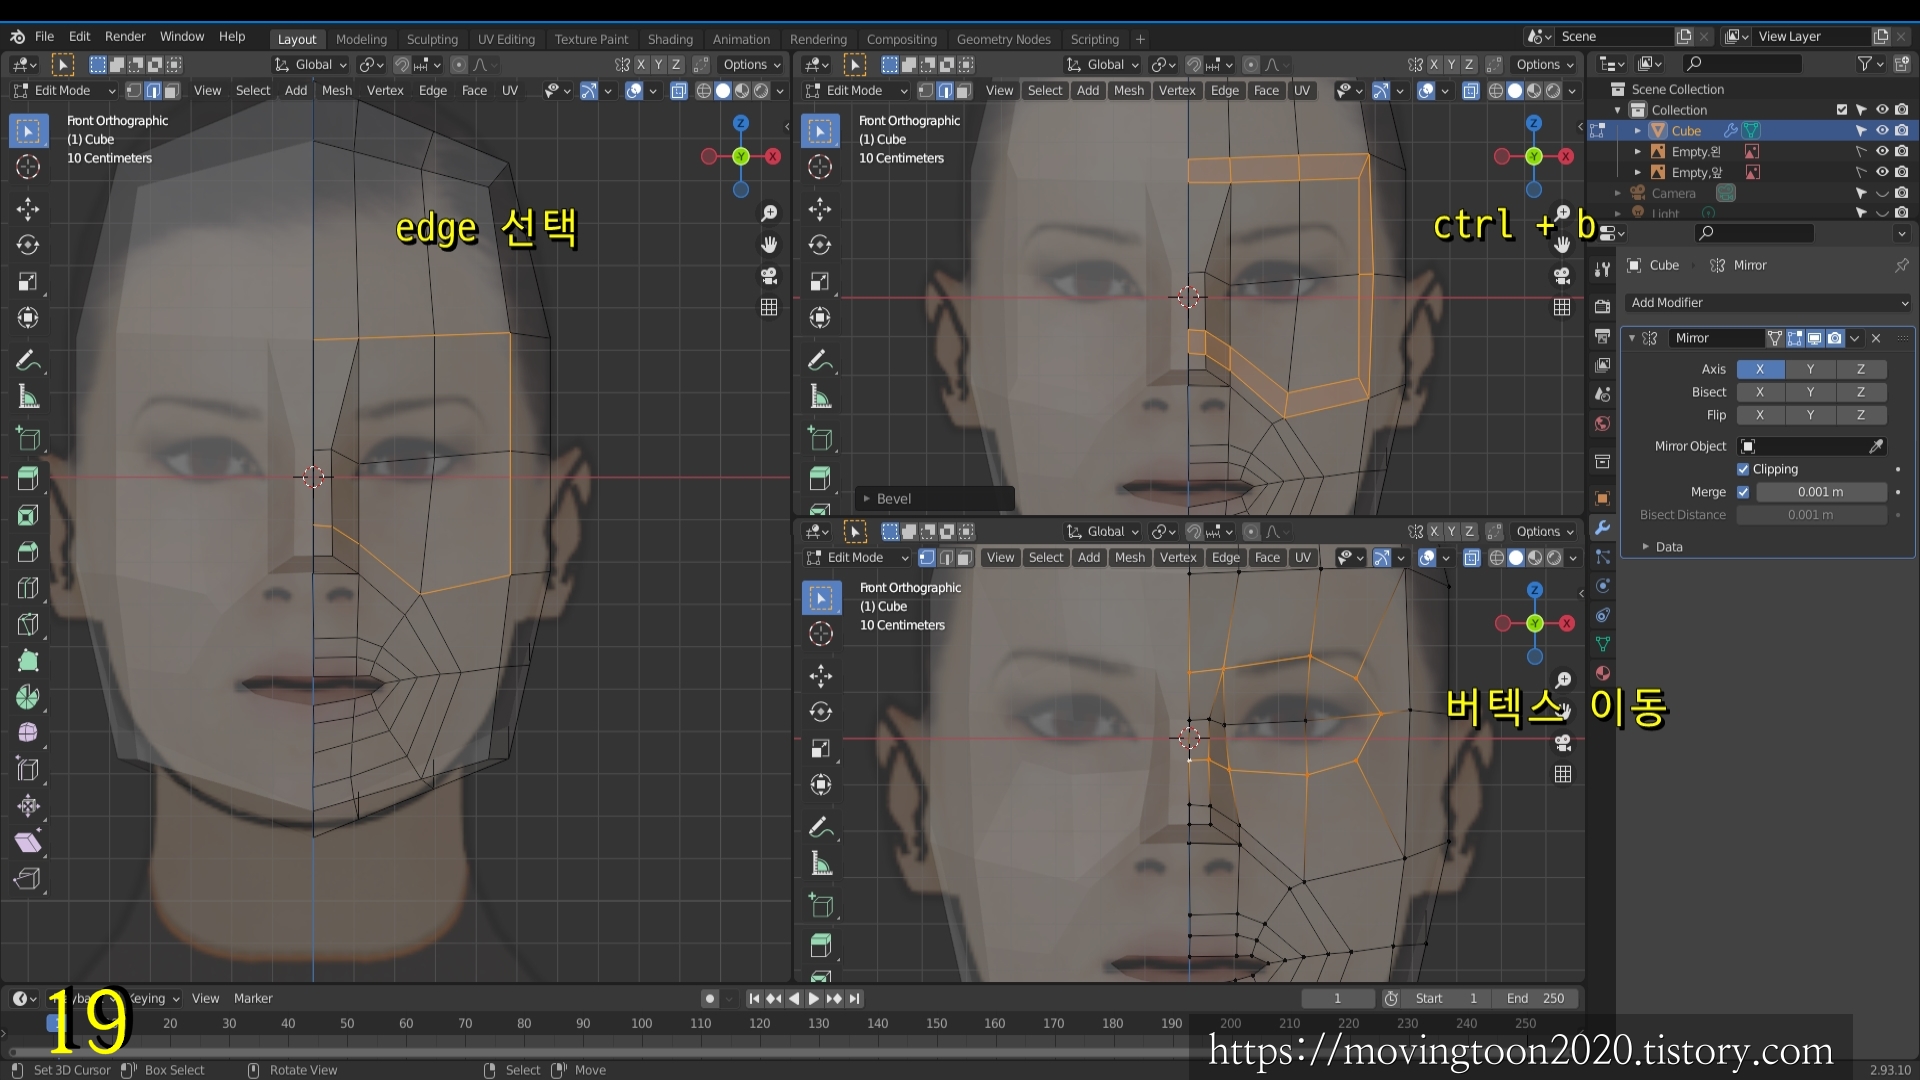
Task: Open the Add Modifier dropdown
Action: [1768, 303]
